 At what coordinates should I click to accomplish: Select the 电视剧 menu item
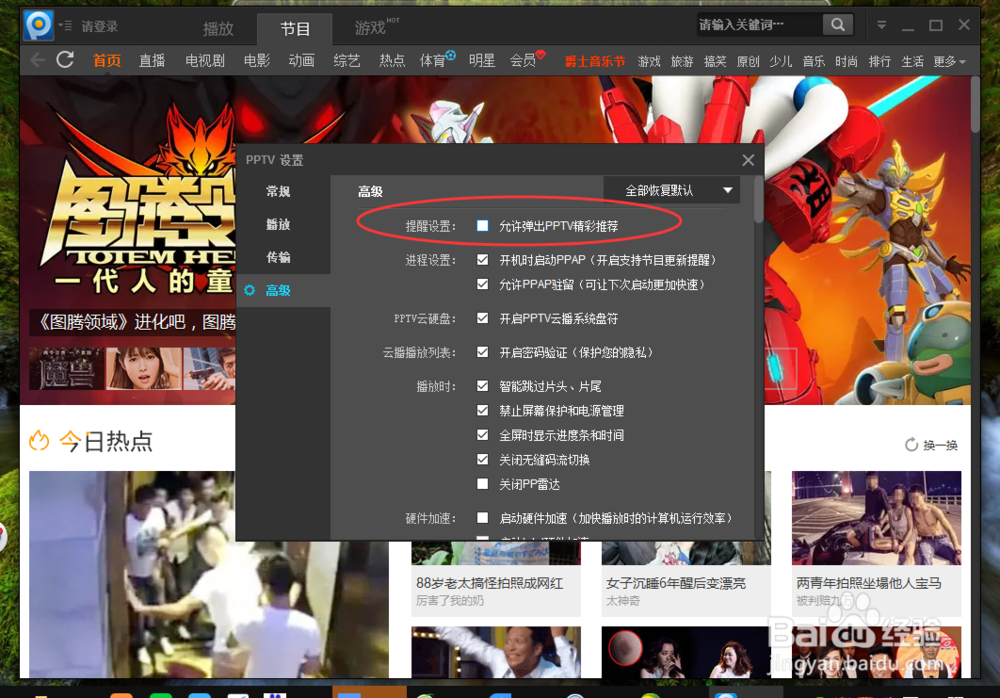(x=203, y=60)
